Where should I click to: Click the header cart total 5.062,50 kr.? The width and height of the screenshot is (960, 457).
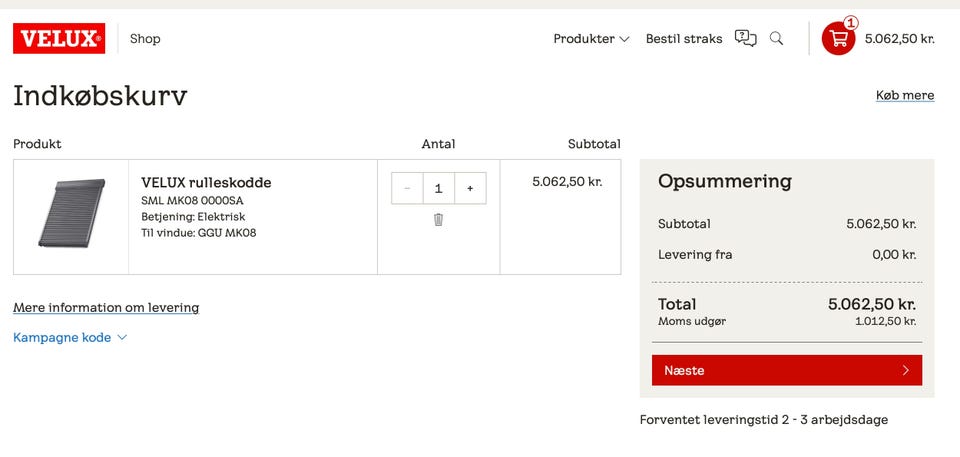point(899,39)
